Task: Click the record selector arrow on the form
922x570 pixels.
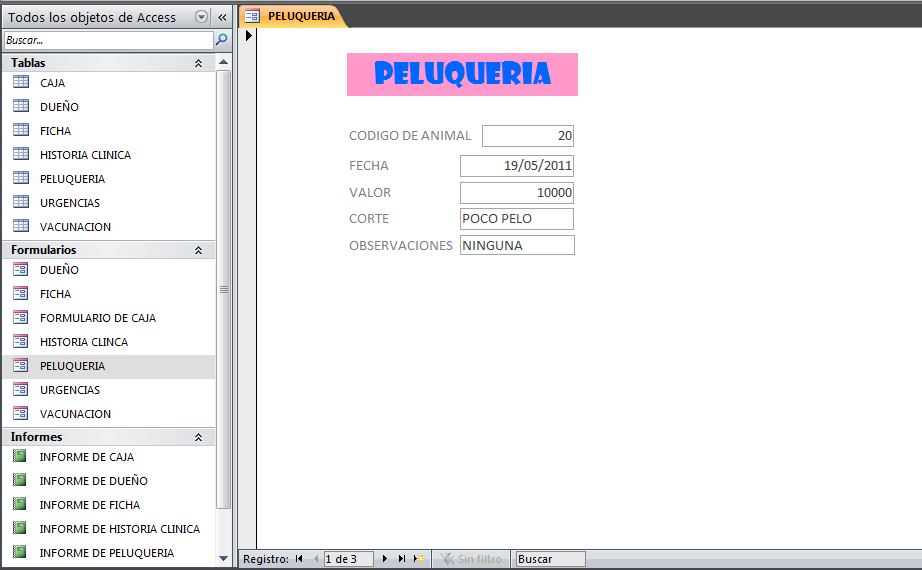Action: [248, 35]
